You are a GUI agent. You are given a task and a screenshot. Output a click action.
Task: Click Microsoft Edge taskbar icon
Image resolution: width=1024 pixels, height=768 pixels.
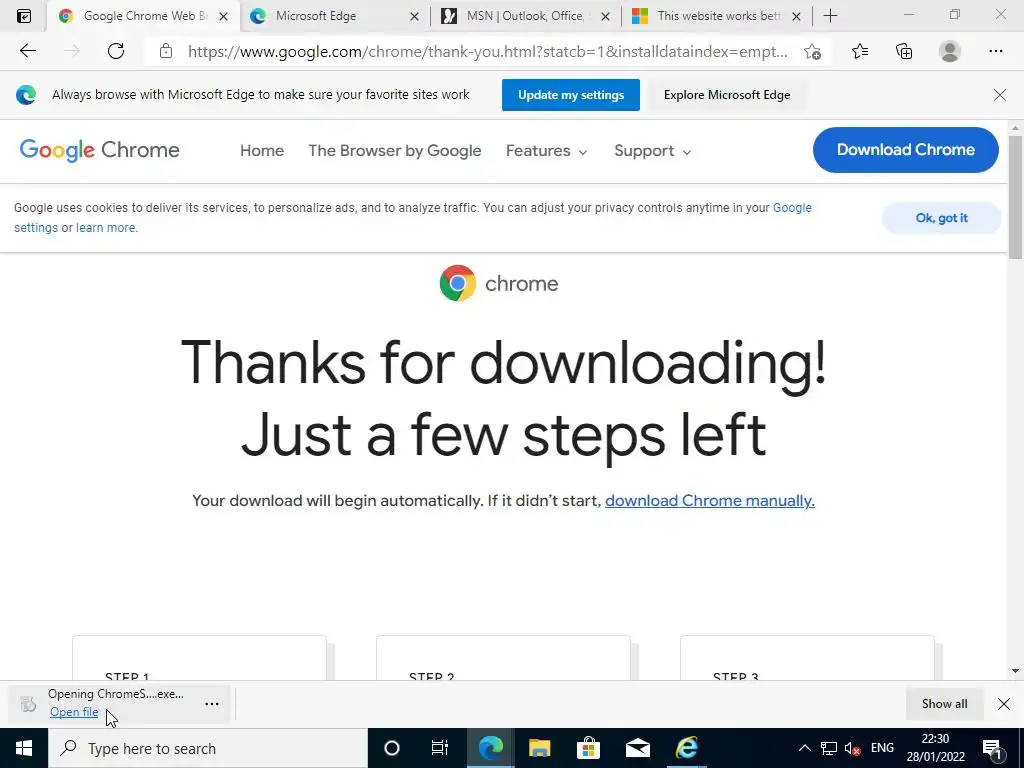tap(490, 748)
